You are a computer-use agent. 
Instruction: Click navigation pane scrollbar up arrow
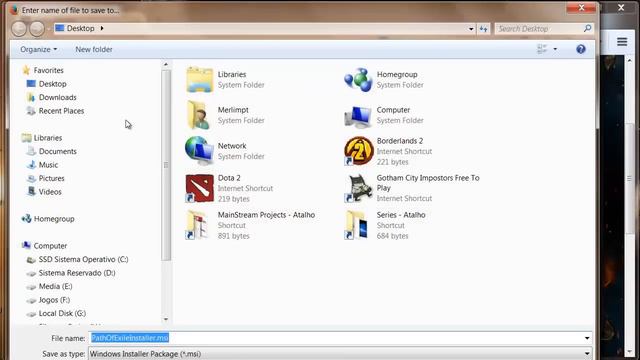(166, 64)
